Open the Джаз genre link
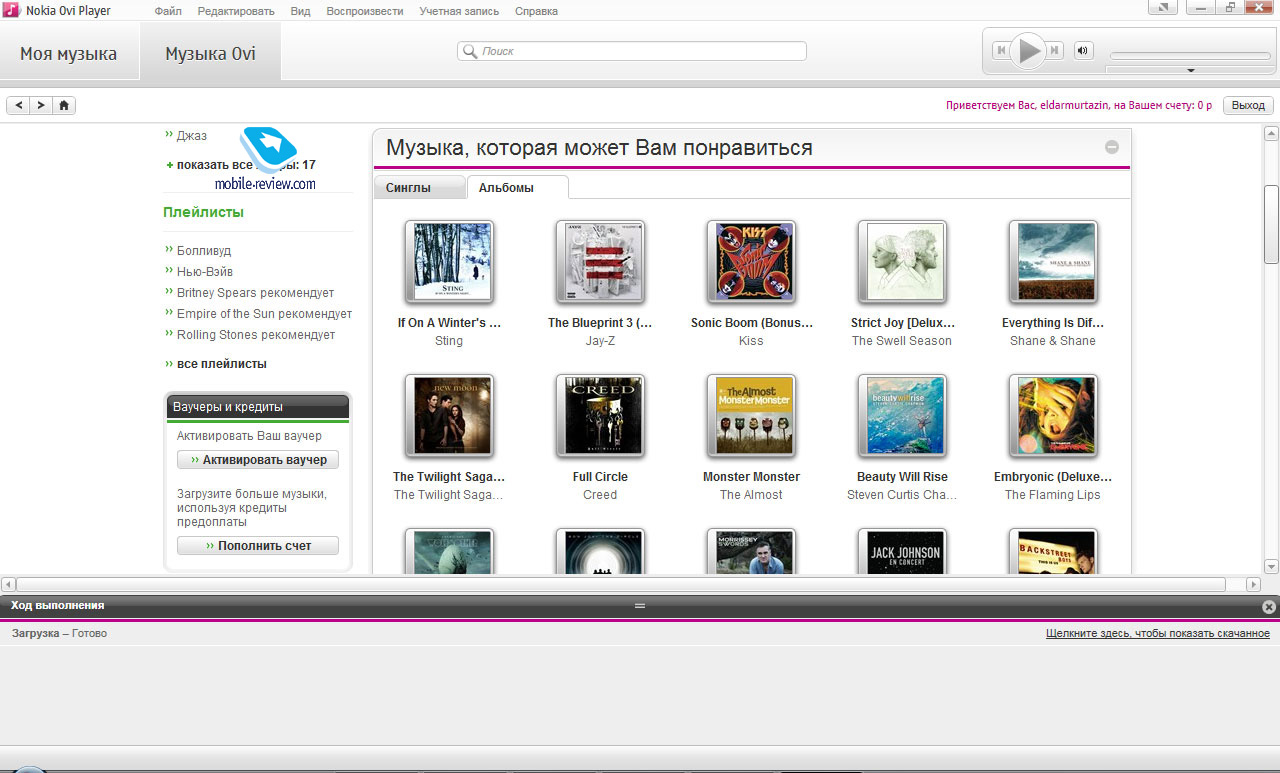Viewport: 1280px width, 773px height. tap(192, 136)
